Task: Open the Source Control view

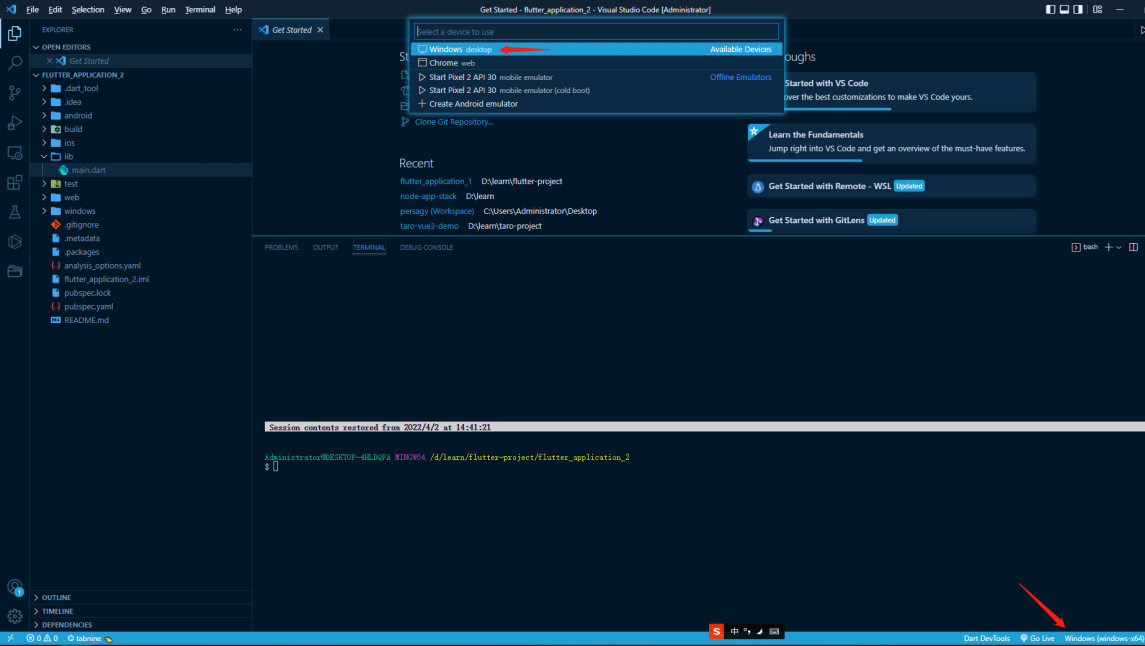Action: [x=15, y=93]
